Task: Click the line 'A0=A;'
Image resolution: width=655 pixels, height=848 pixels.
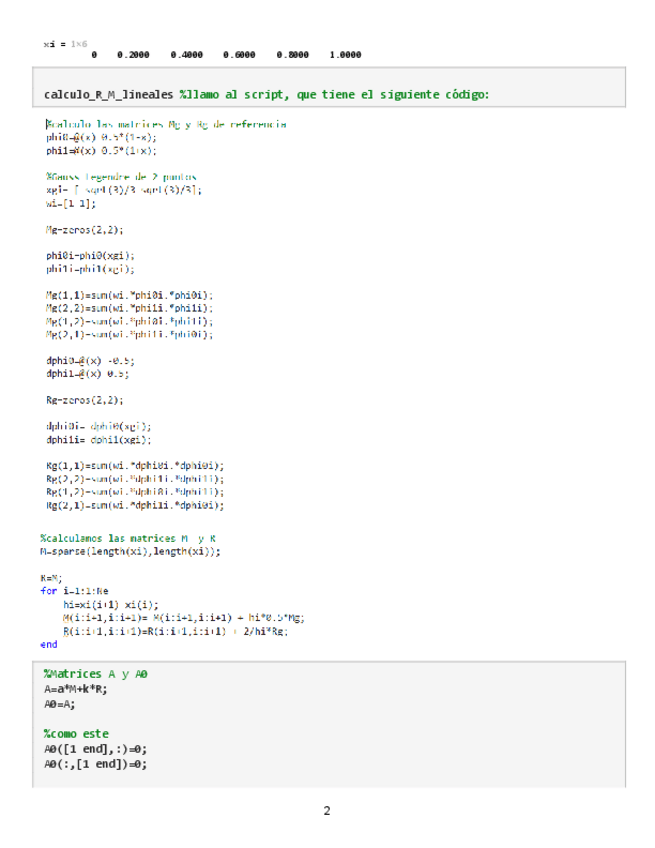Action: (x=60, y=704)
